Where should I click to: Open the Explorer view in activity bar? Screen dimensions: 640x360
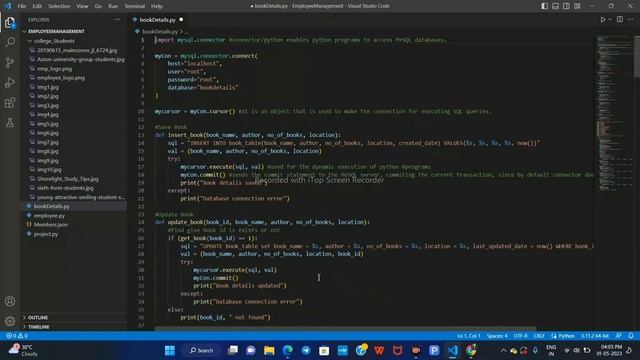point(10,22)
